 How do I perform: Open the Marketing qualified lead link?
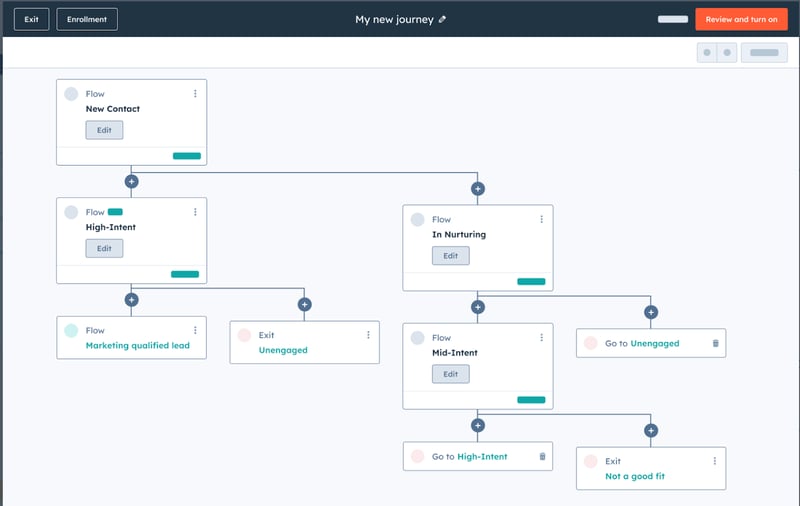[x=137, y=345]
